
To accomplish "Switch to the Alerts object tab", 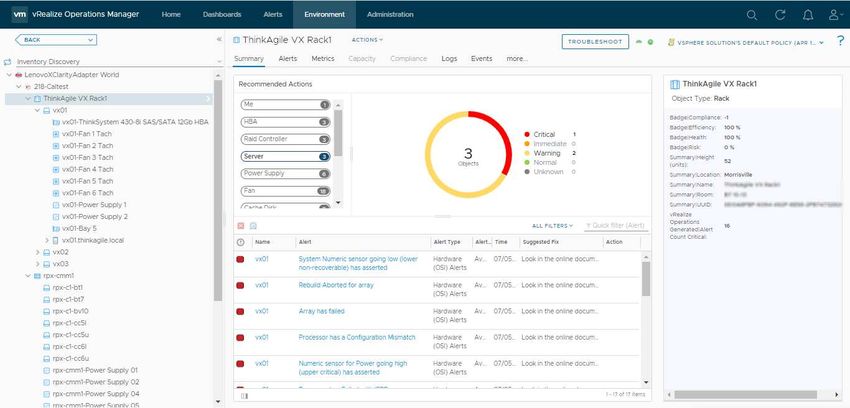I will pos(288,59).
